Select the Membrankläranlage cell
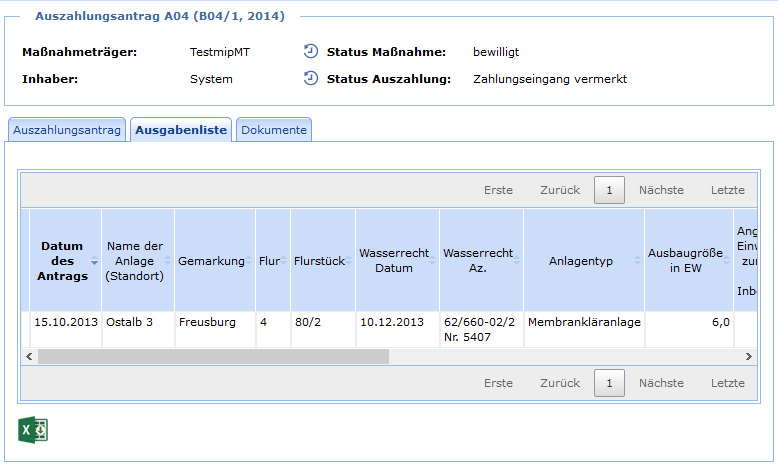This screenshot has height=469, width=778. click(x=584, y=330)
